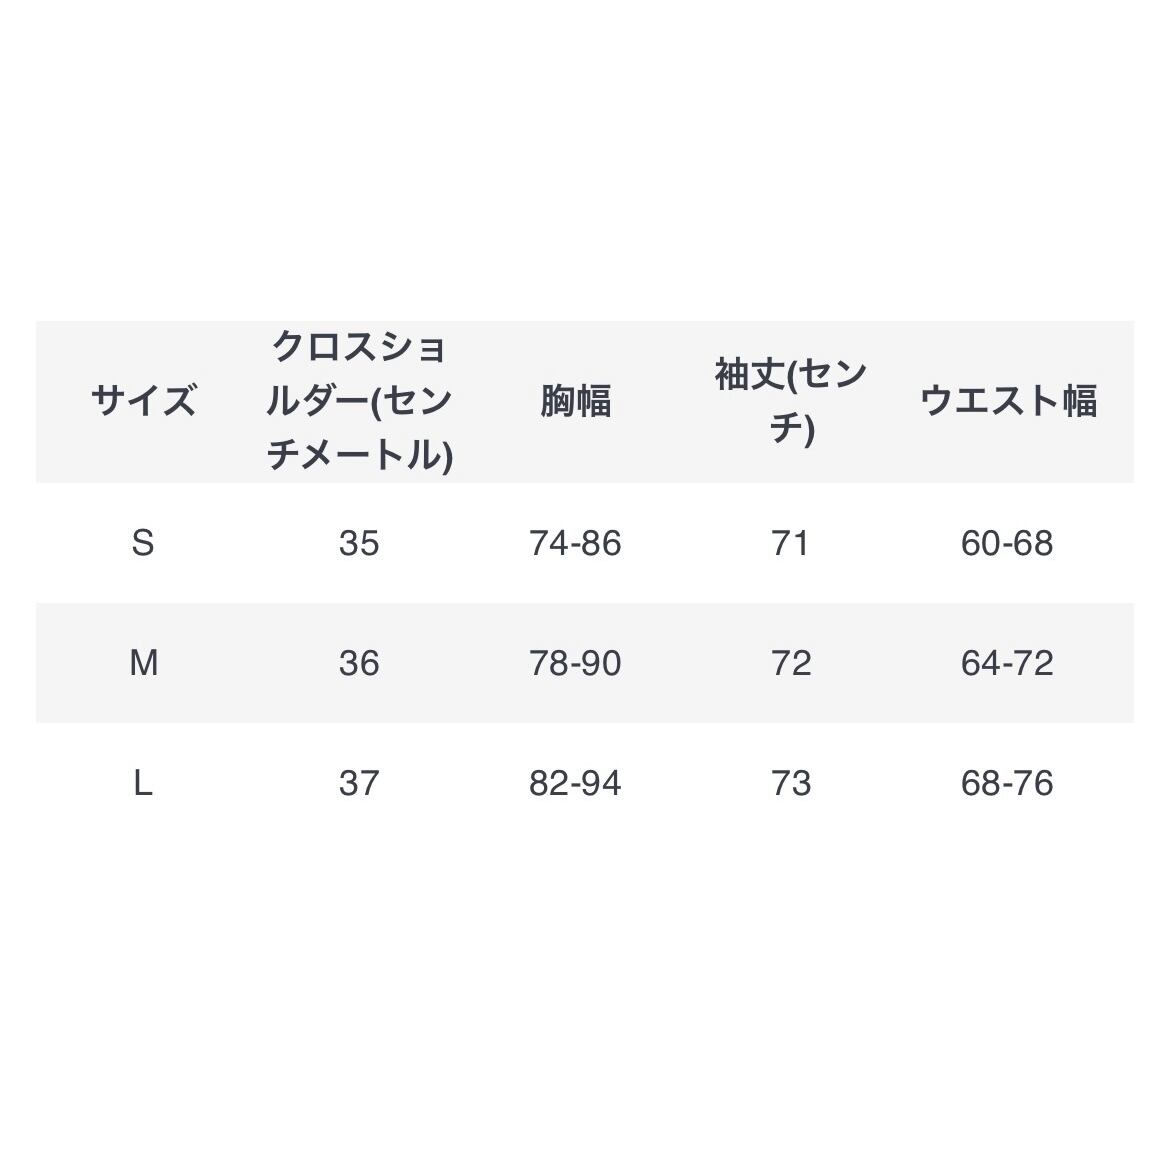Click waist width cell 64-72
Image resolution: width=1170 pixels, height=1170 pixels.
click(1007, 663)
